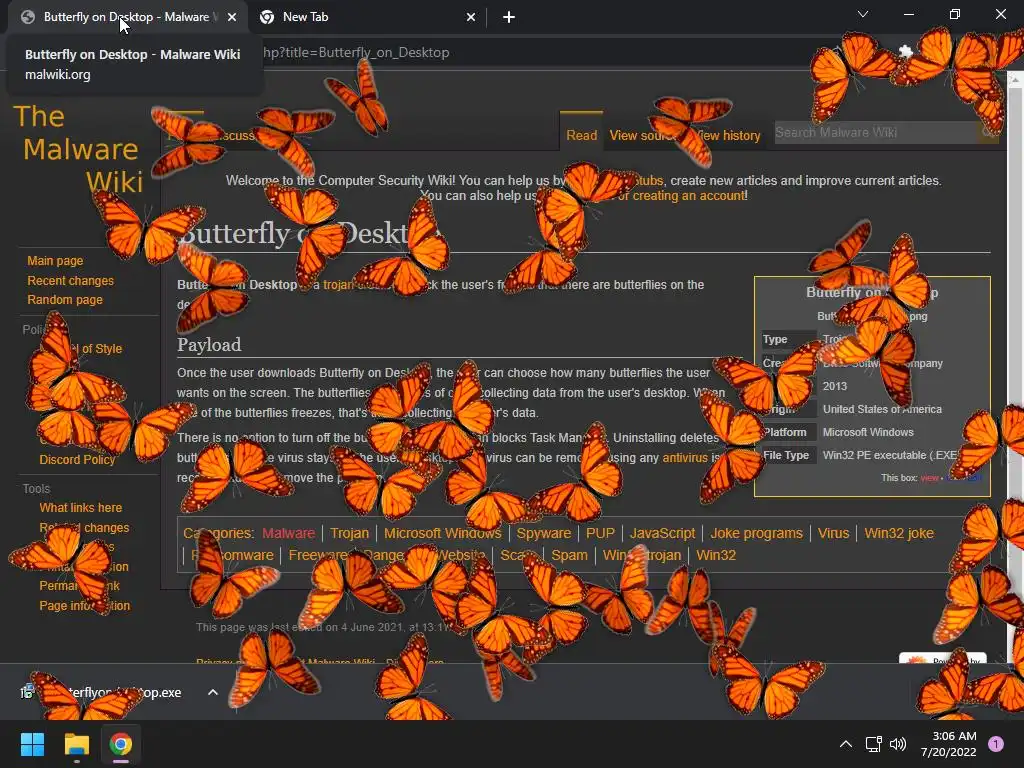Click the infobox view link

point(929,478)
